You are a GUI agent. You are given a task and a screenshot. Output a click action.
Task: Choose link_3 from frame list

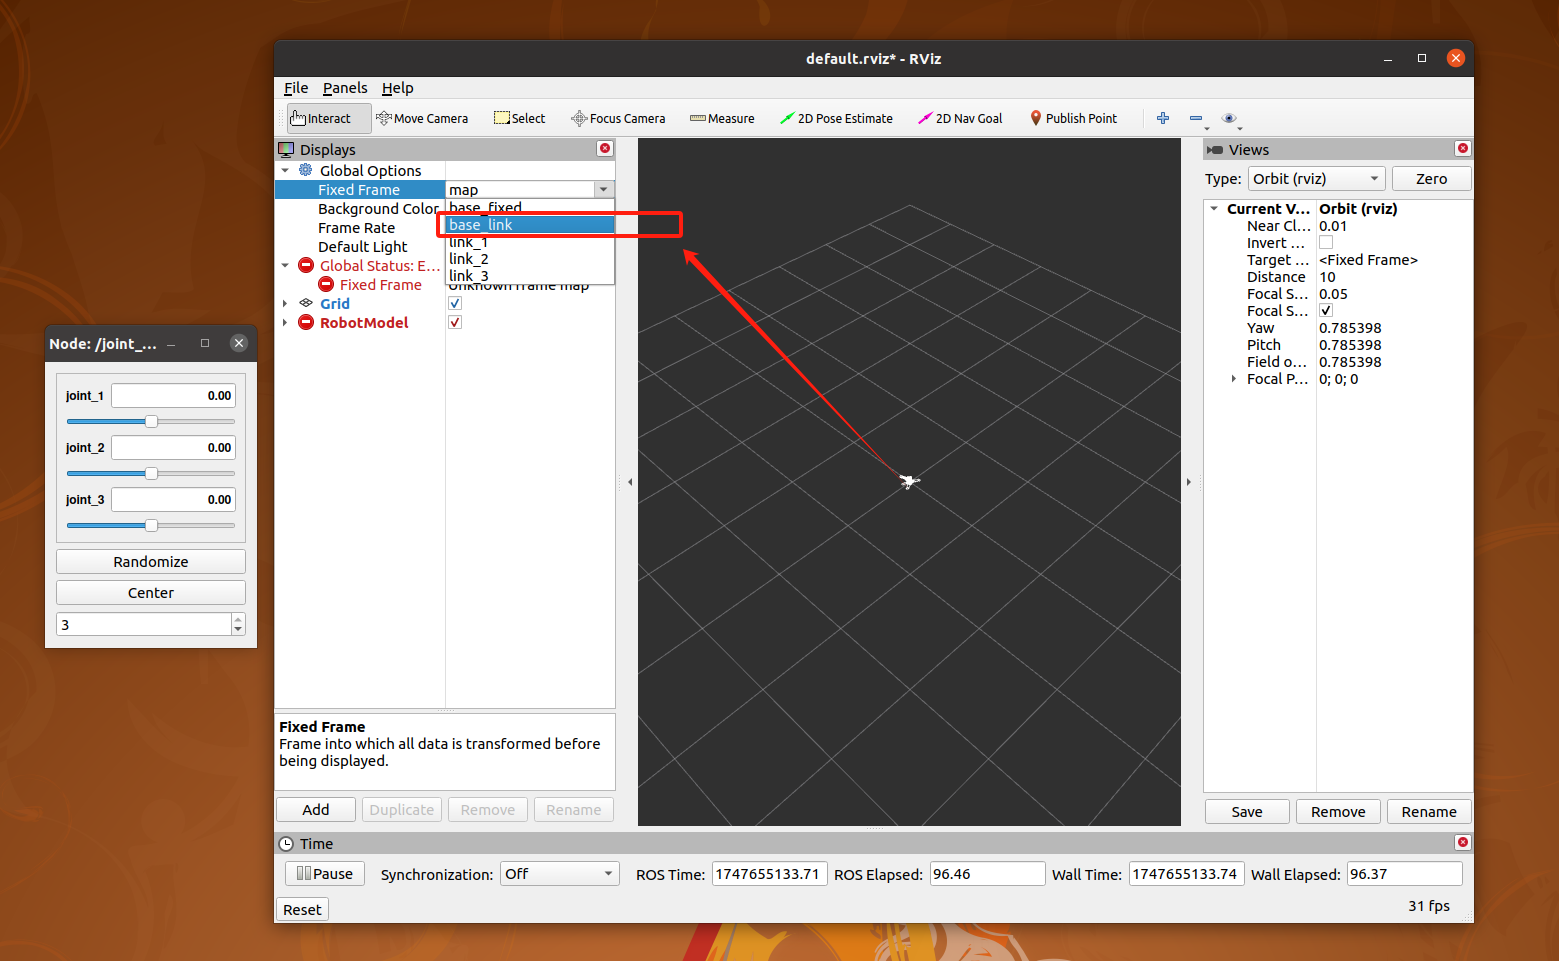coord(530,276)
